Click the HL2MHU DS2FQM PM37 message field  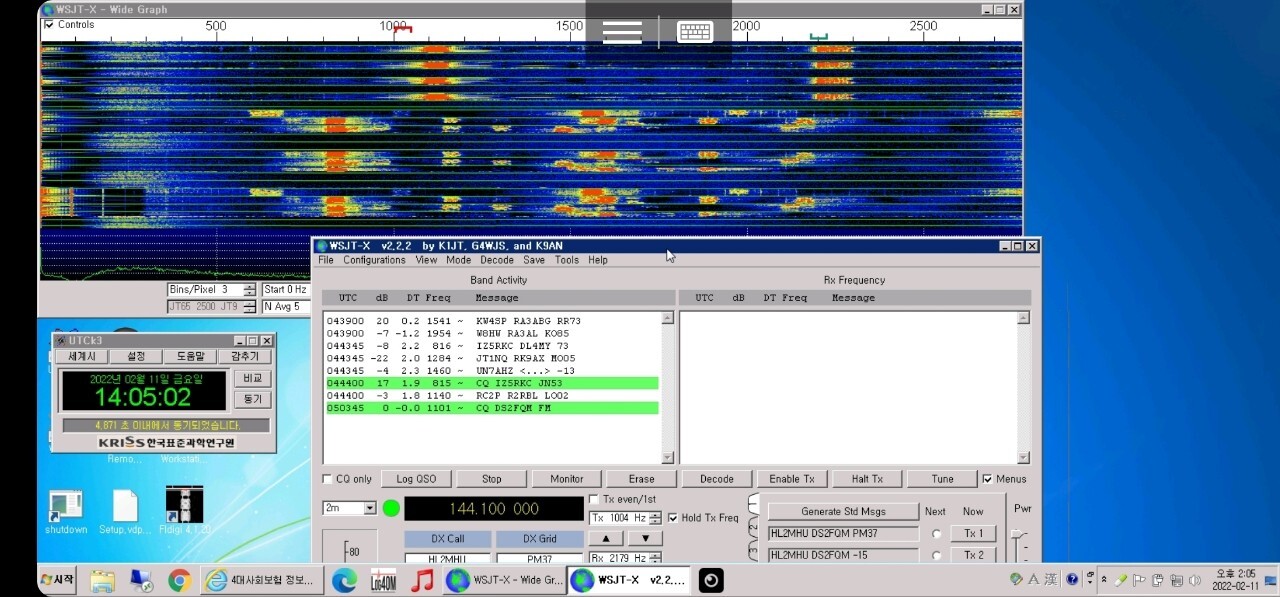(x=843, y=534)
